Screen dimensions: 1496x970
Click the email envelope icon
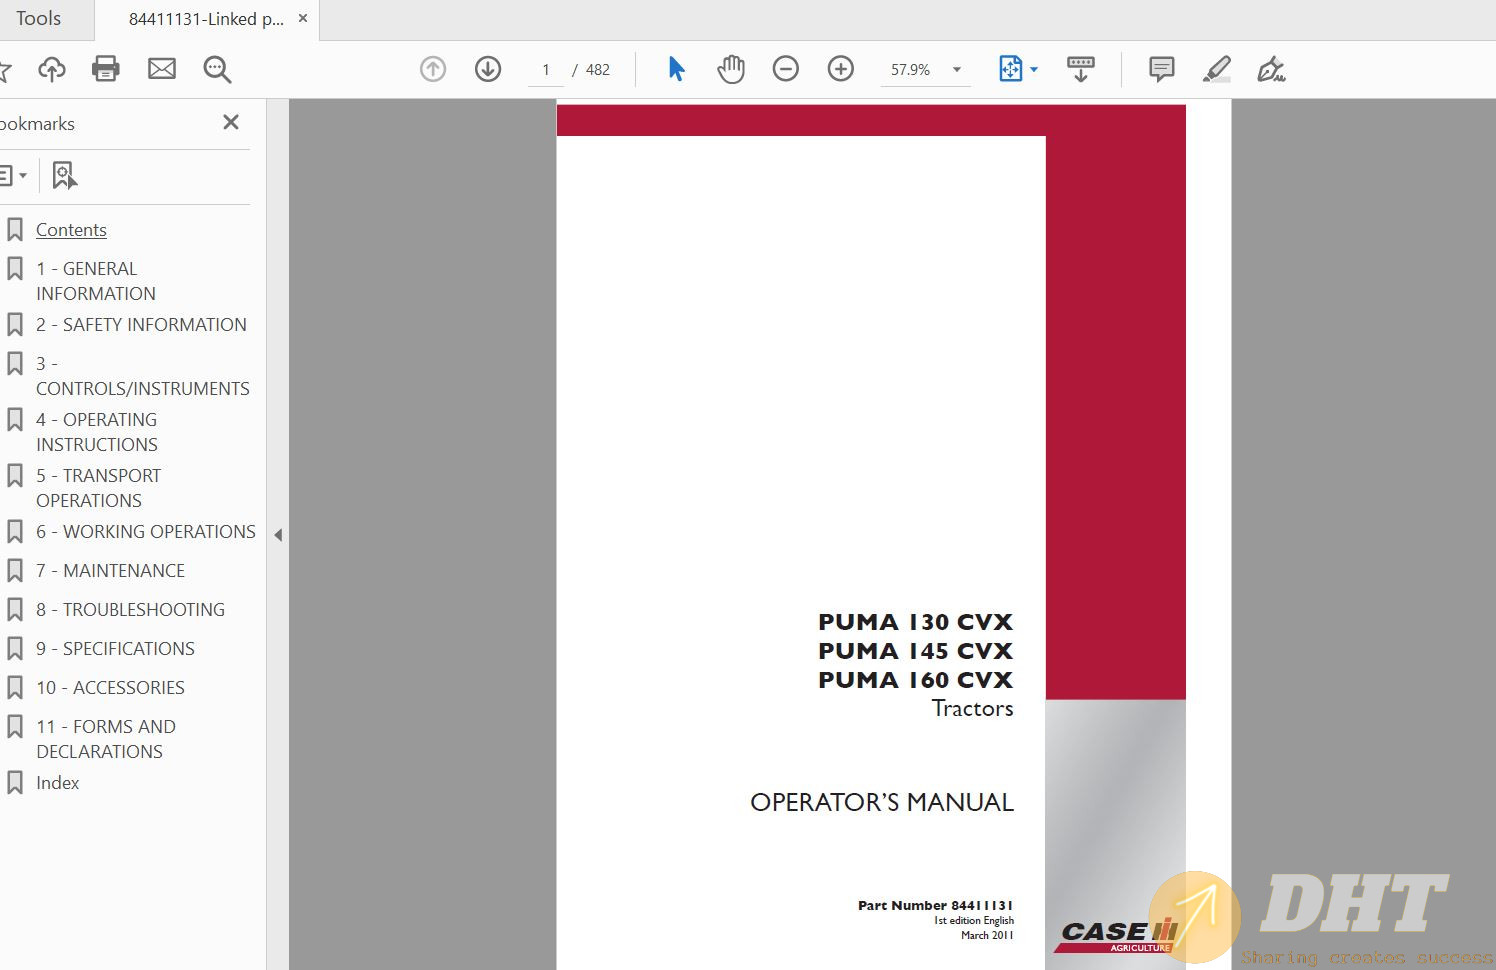click(x=161, y=69)
